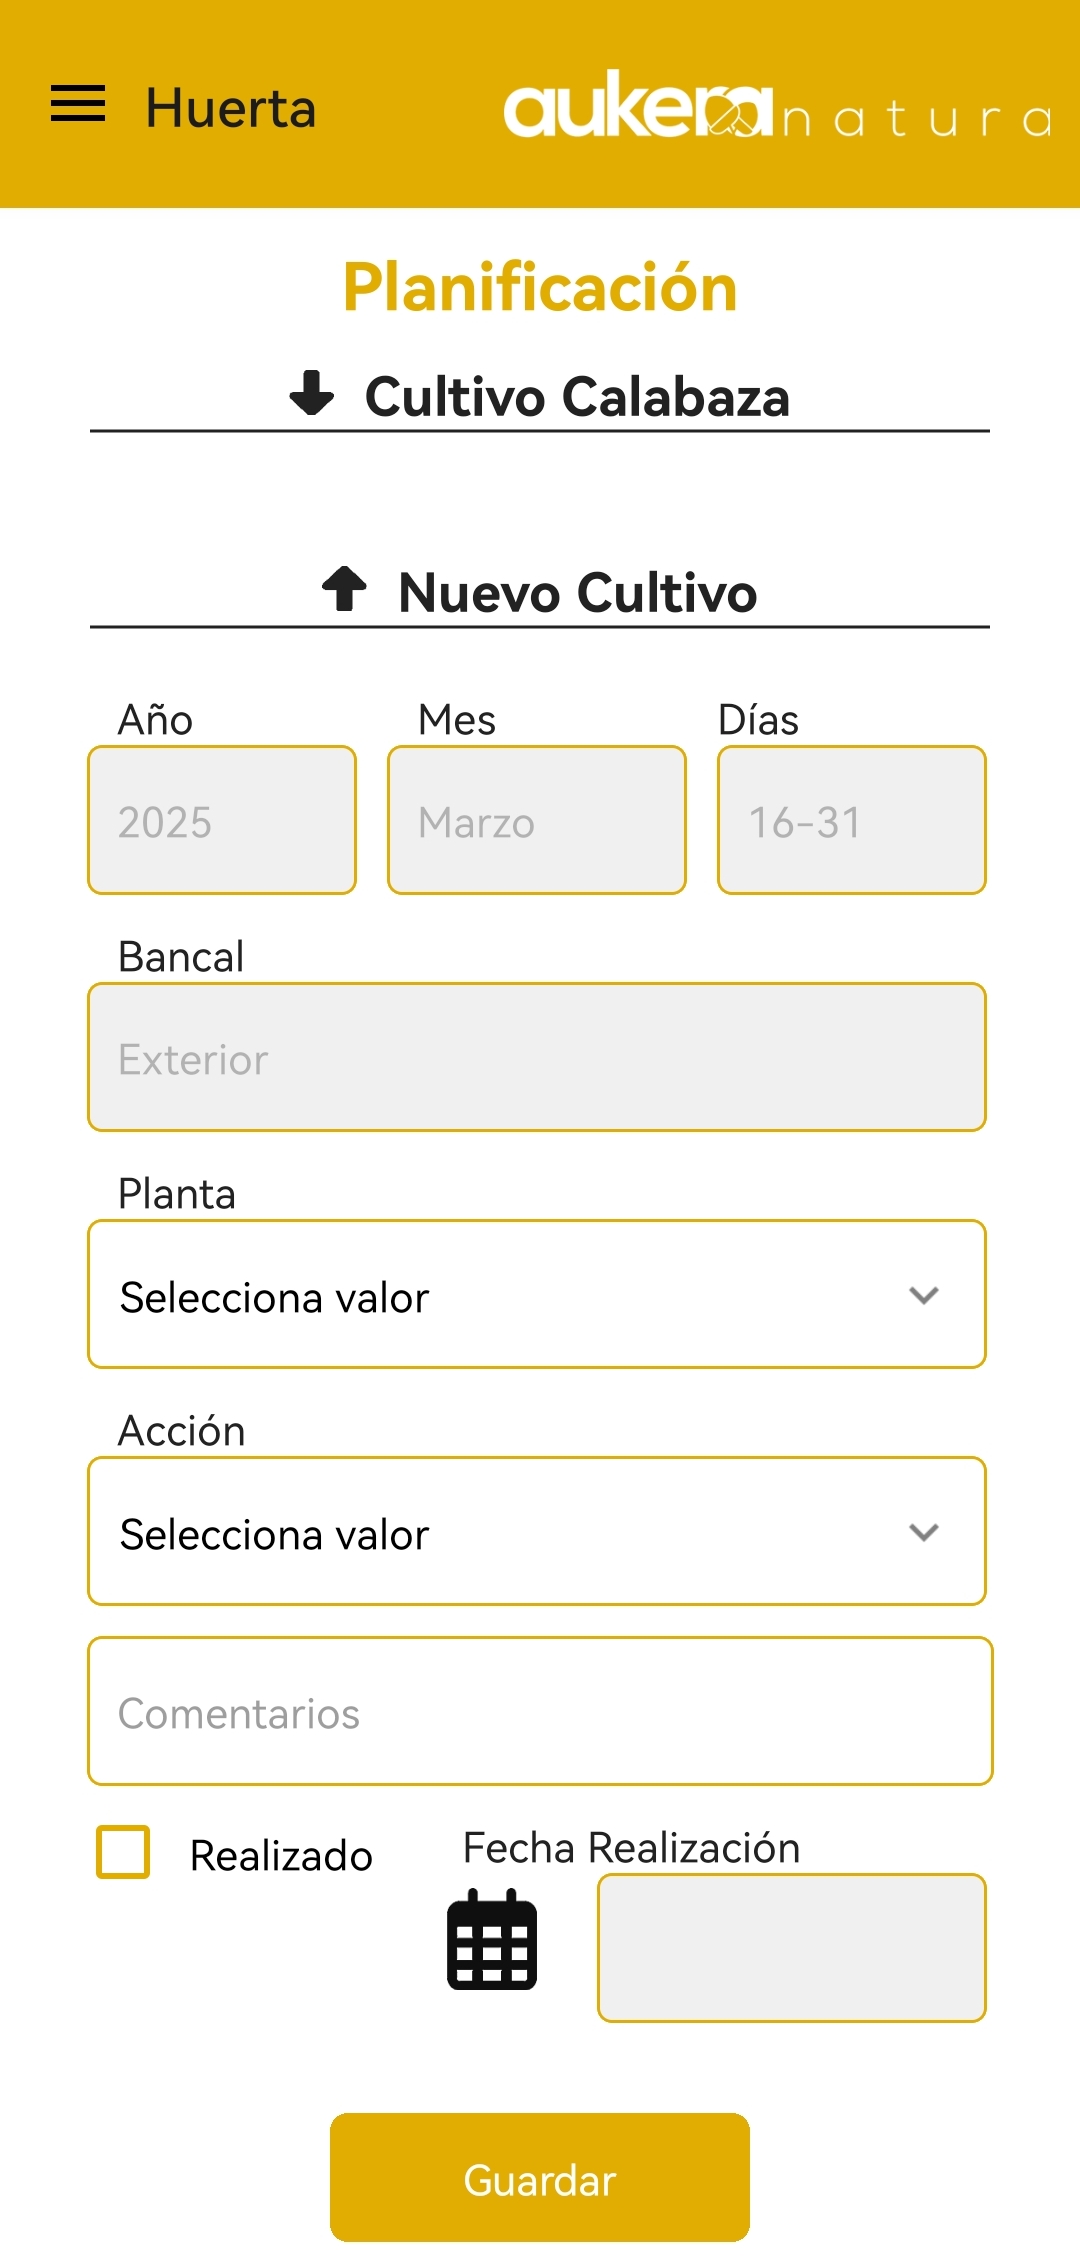Click the Mes field showing Marzo
This screenshot has width=1080, height=2262.
(537, 821)
